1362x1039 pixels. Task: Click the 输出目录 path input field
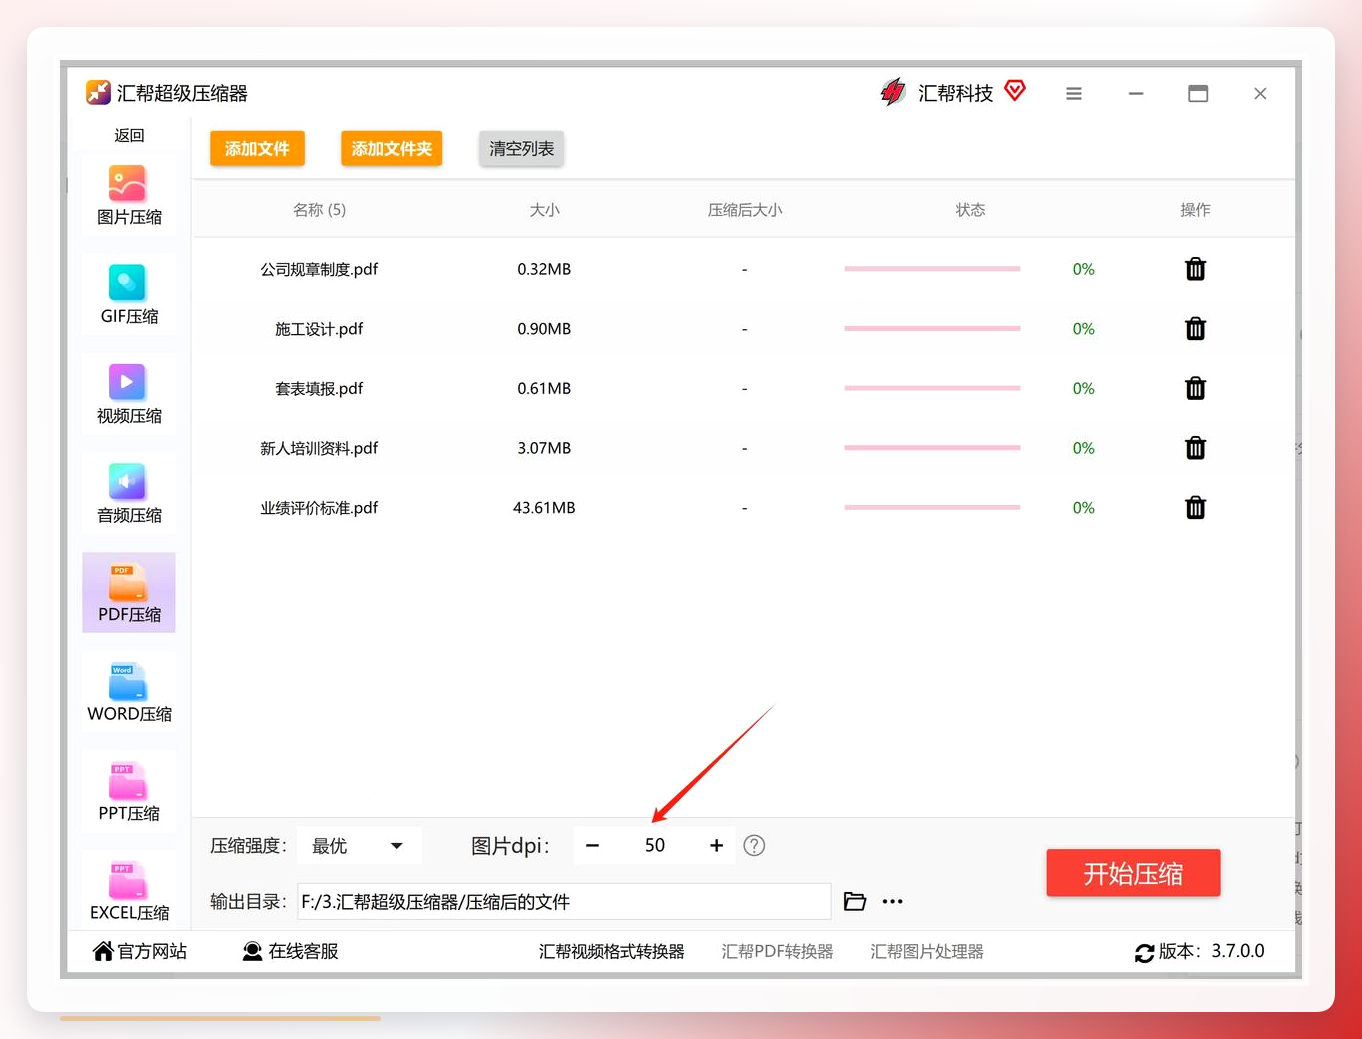click(x=564, y=901)
